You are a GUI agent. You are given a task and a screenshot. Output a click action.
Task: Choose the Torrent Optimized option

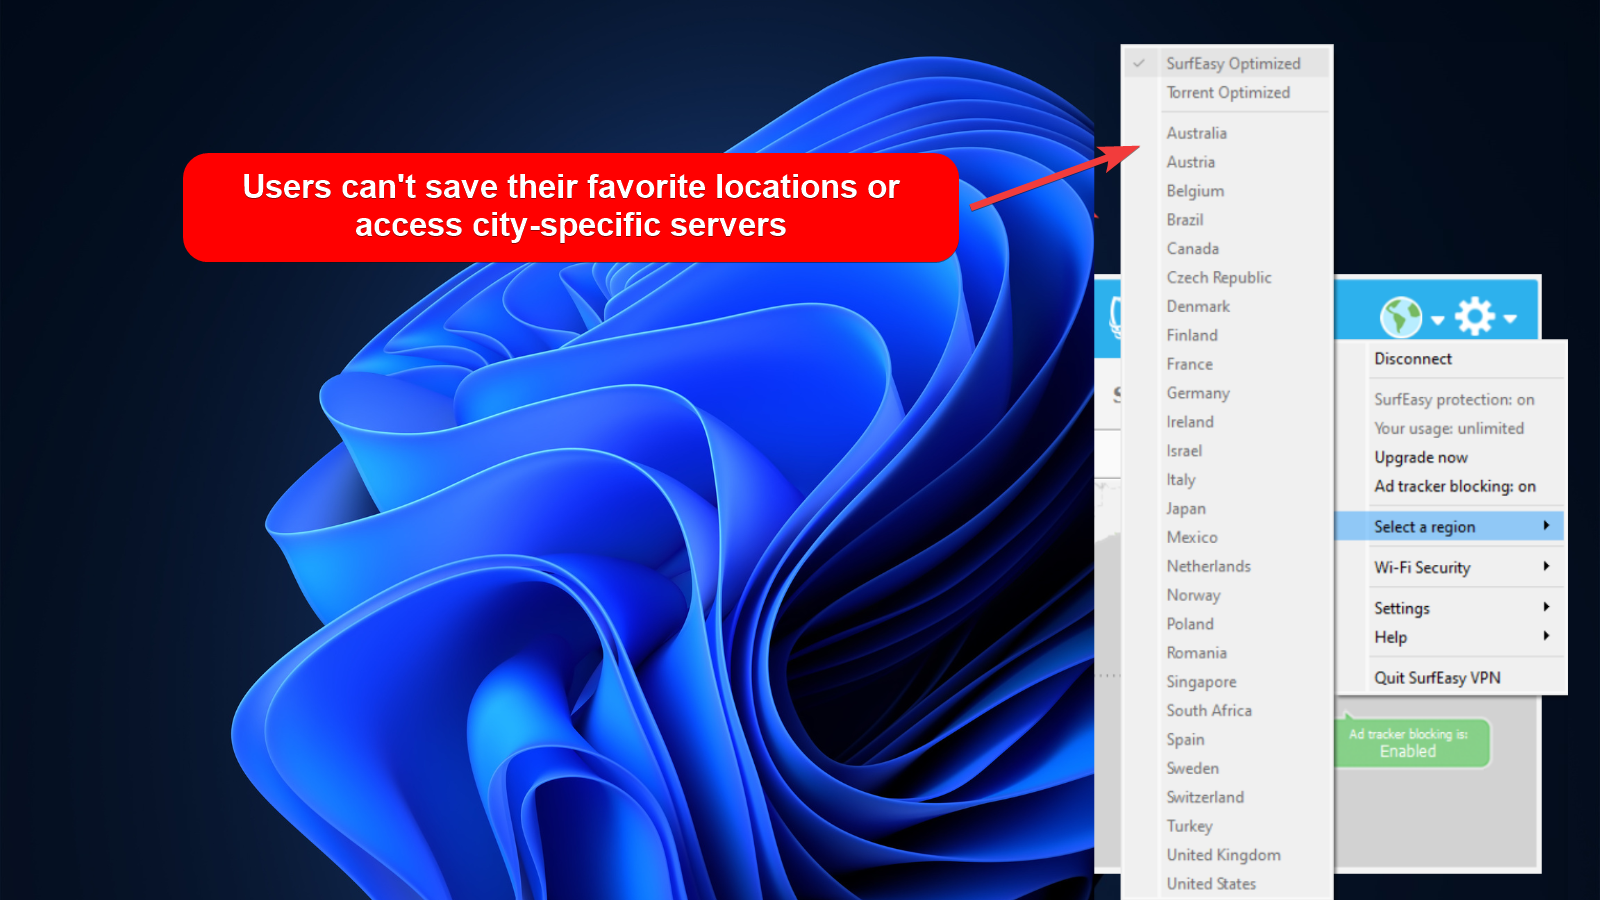tap(1228, 92)
